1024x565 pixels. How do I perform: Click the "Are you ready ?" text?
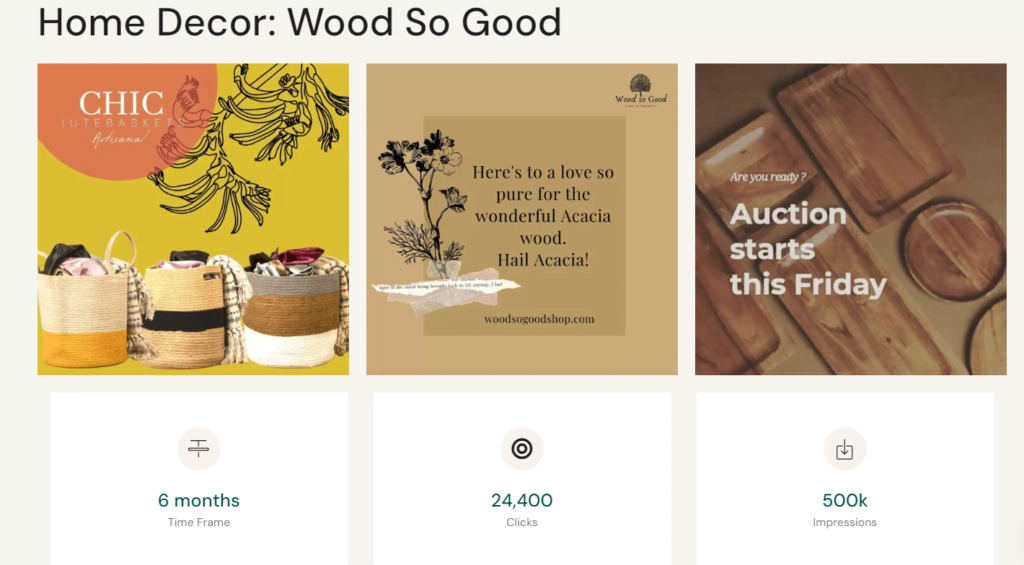[768, 177]
